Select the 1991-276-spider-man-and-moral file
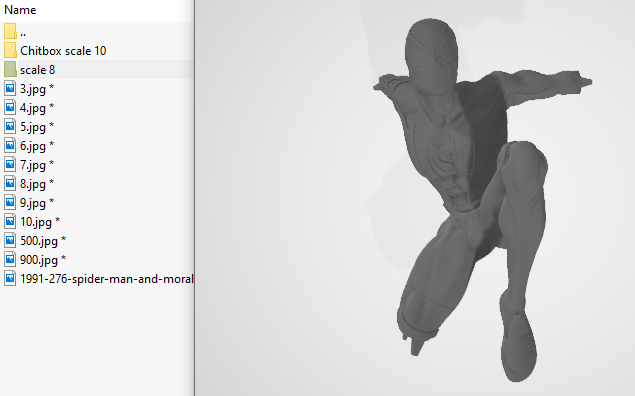 (107, 279)
